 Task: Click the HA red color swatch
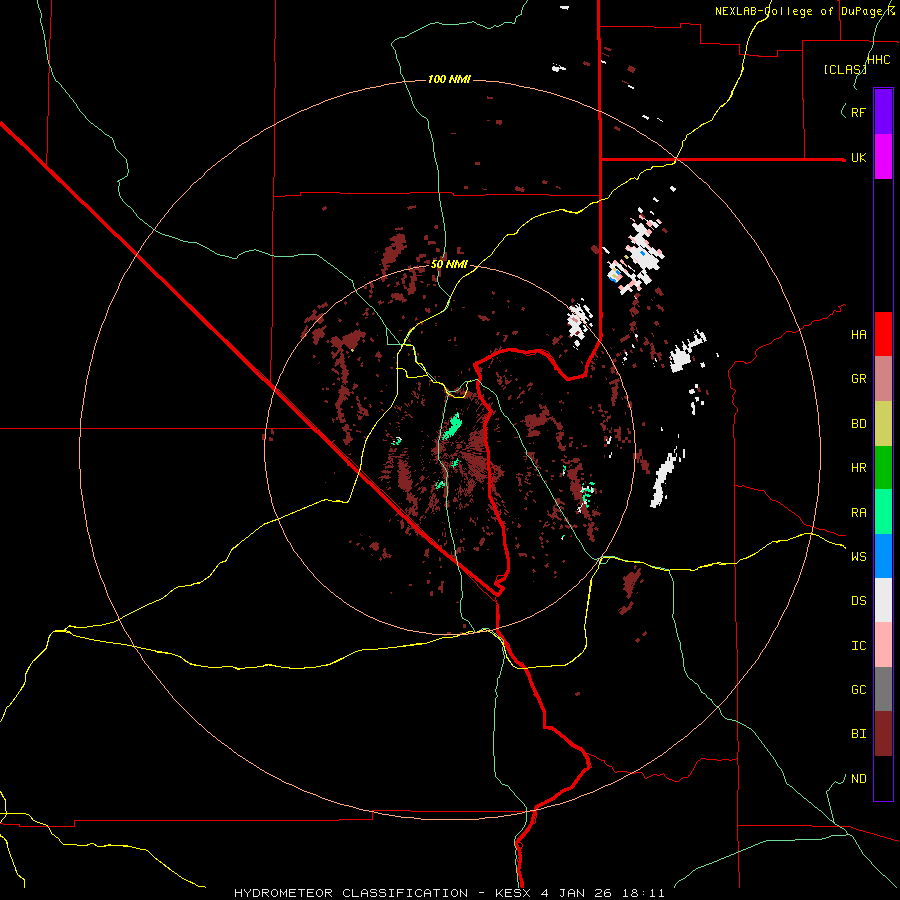pos(883,334)
